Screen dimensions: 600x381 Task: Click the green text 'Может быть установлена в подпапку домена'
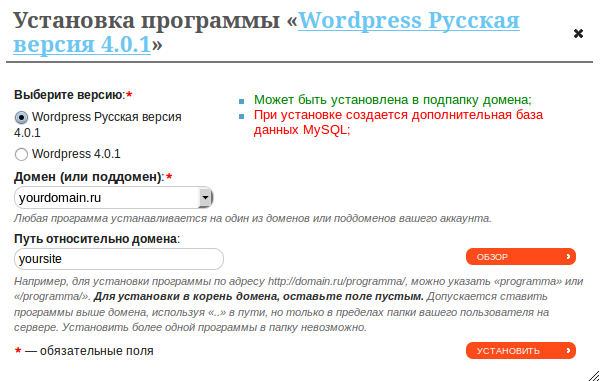[393, 100]
